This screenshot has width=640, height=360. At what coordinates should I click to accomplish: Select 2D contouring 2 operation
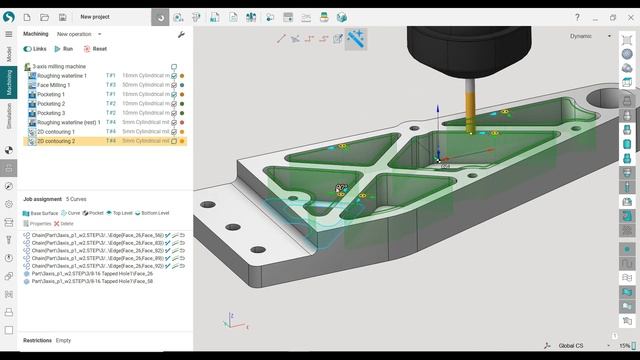pyautogui.click(x=105, y=141)
